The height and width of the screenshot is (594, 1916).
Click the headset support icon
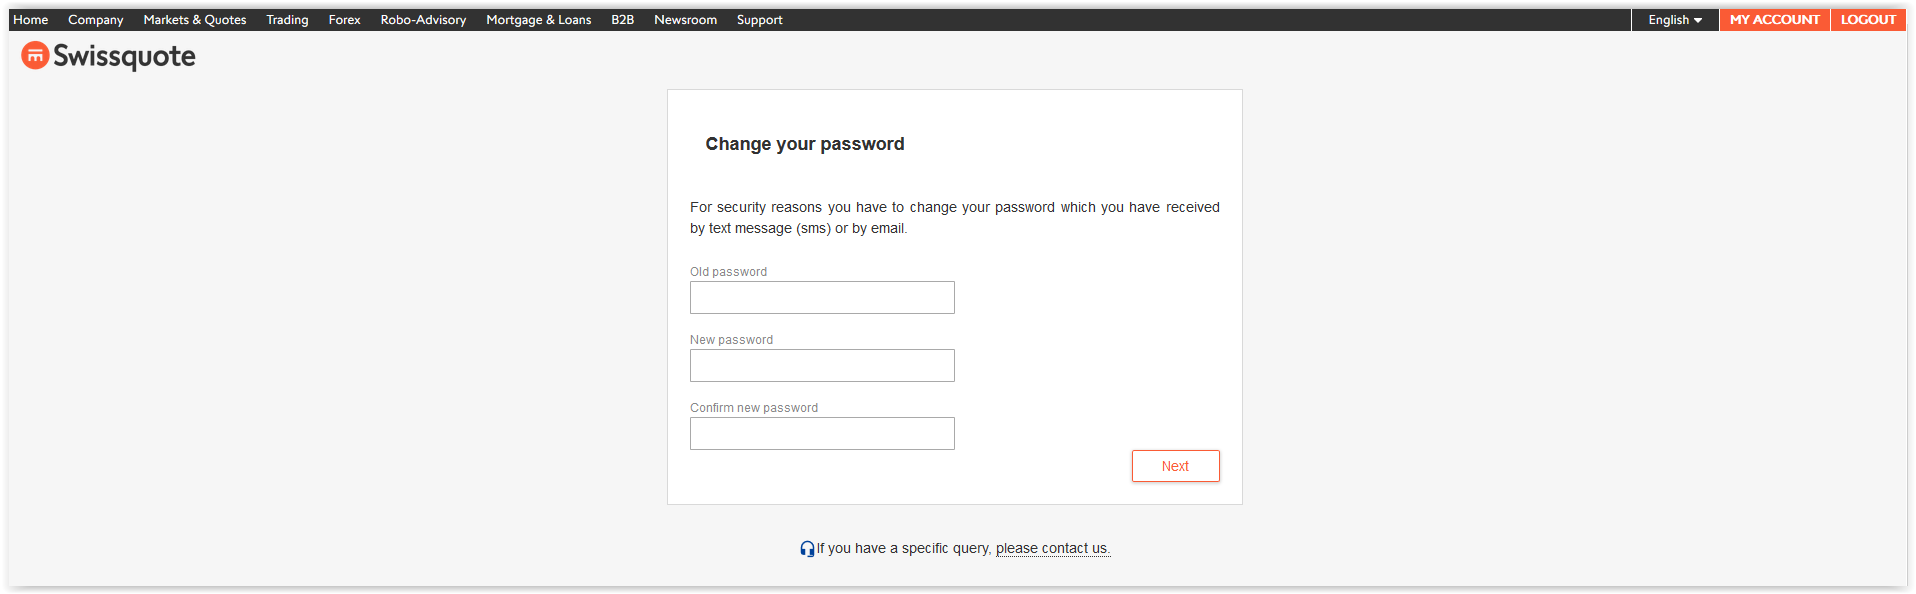pyautogui.click(x=807, y=548)
